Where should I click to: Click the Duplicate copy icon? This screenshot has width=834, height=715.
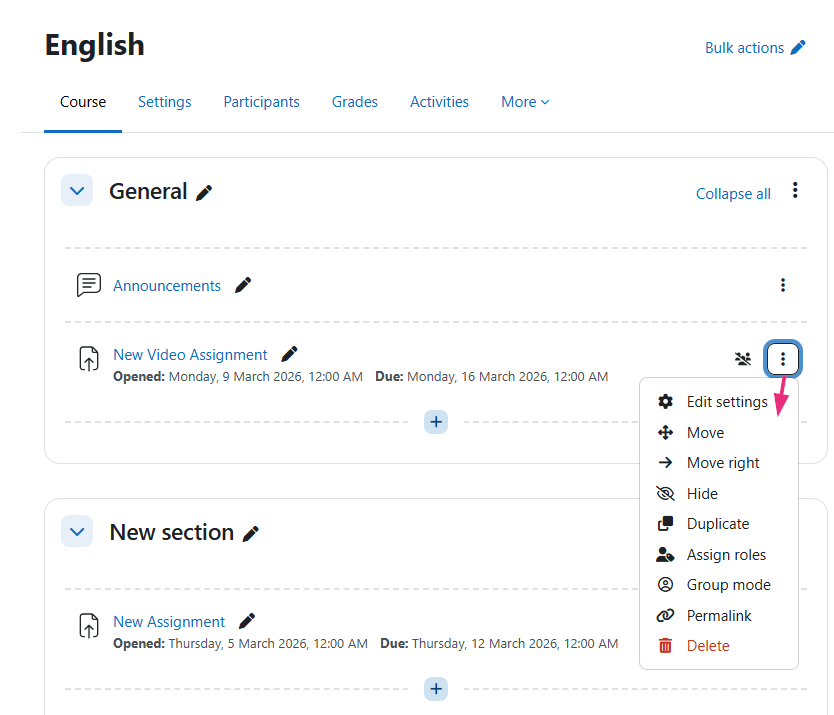665,524
